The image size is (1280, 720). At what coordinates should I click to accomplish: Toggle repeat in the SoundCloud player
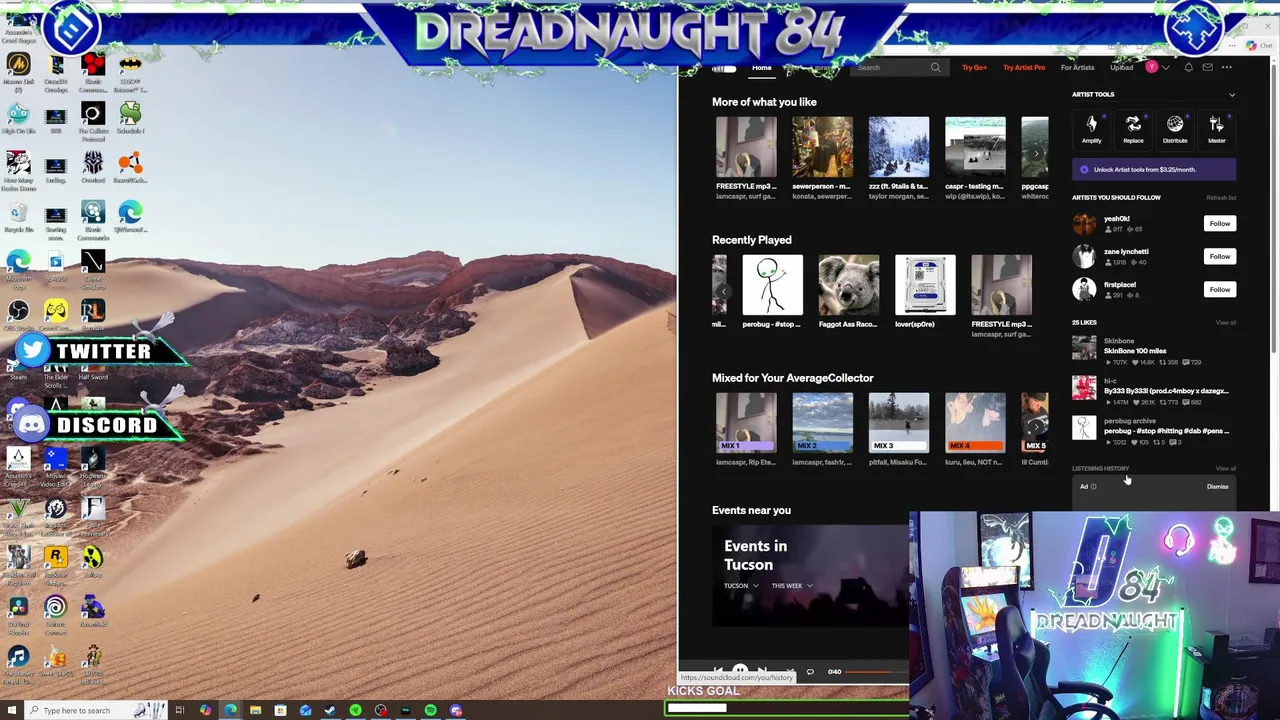coord(810,671)
